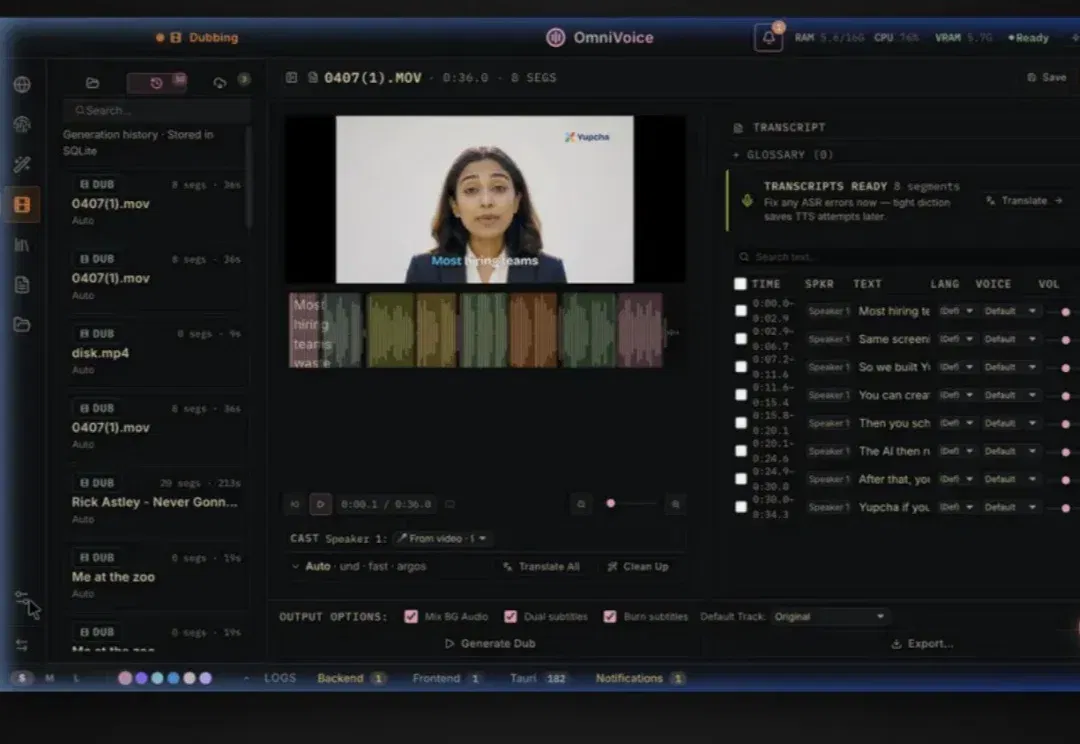
Task: Click the file icon beside 0407(1).MOV title
Action: pyautogui.click(x=313, y=78)
